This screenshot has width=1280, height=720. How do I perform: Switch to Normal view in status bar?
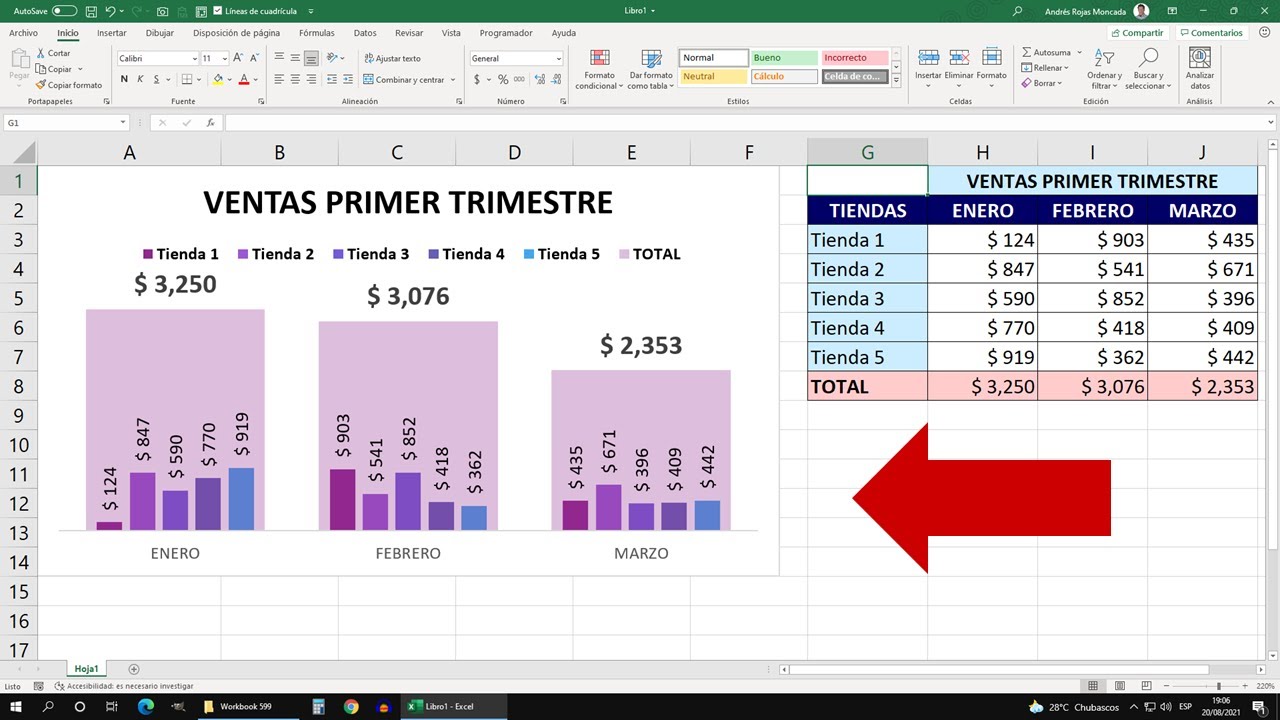[x=1093, y=686]
